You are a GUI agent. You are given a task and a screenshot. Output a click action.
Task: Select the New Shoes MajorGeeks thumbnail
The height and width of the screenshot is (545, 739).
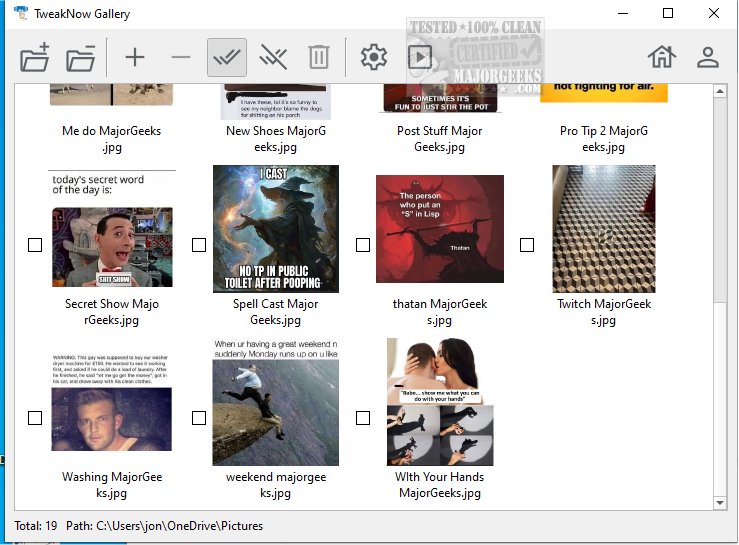tap(276, 101)
